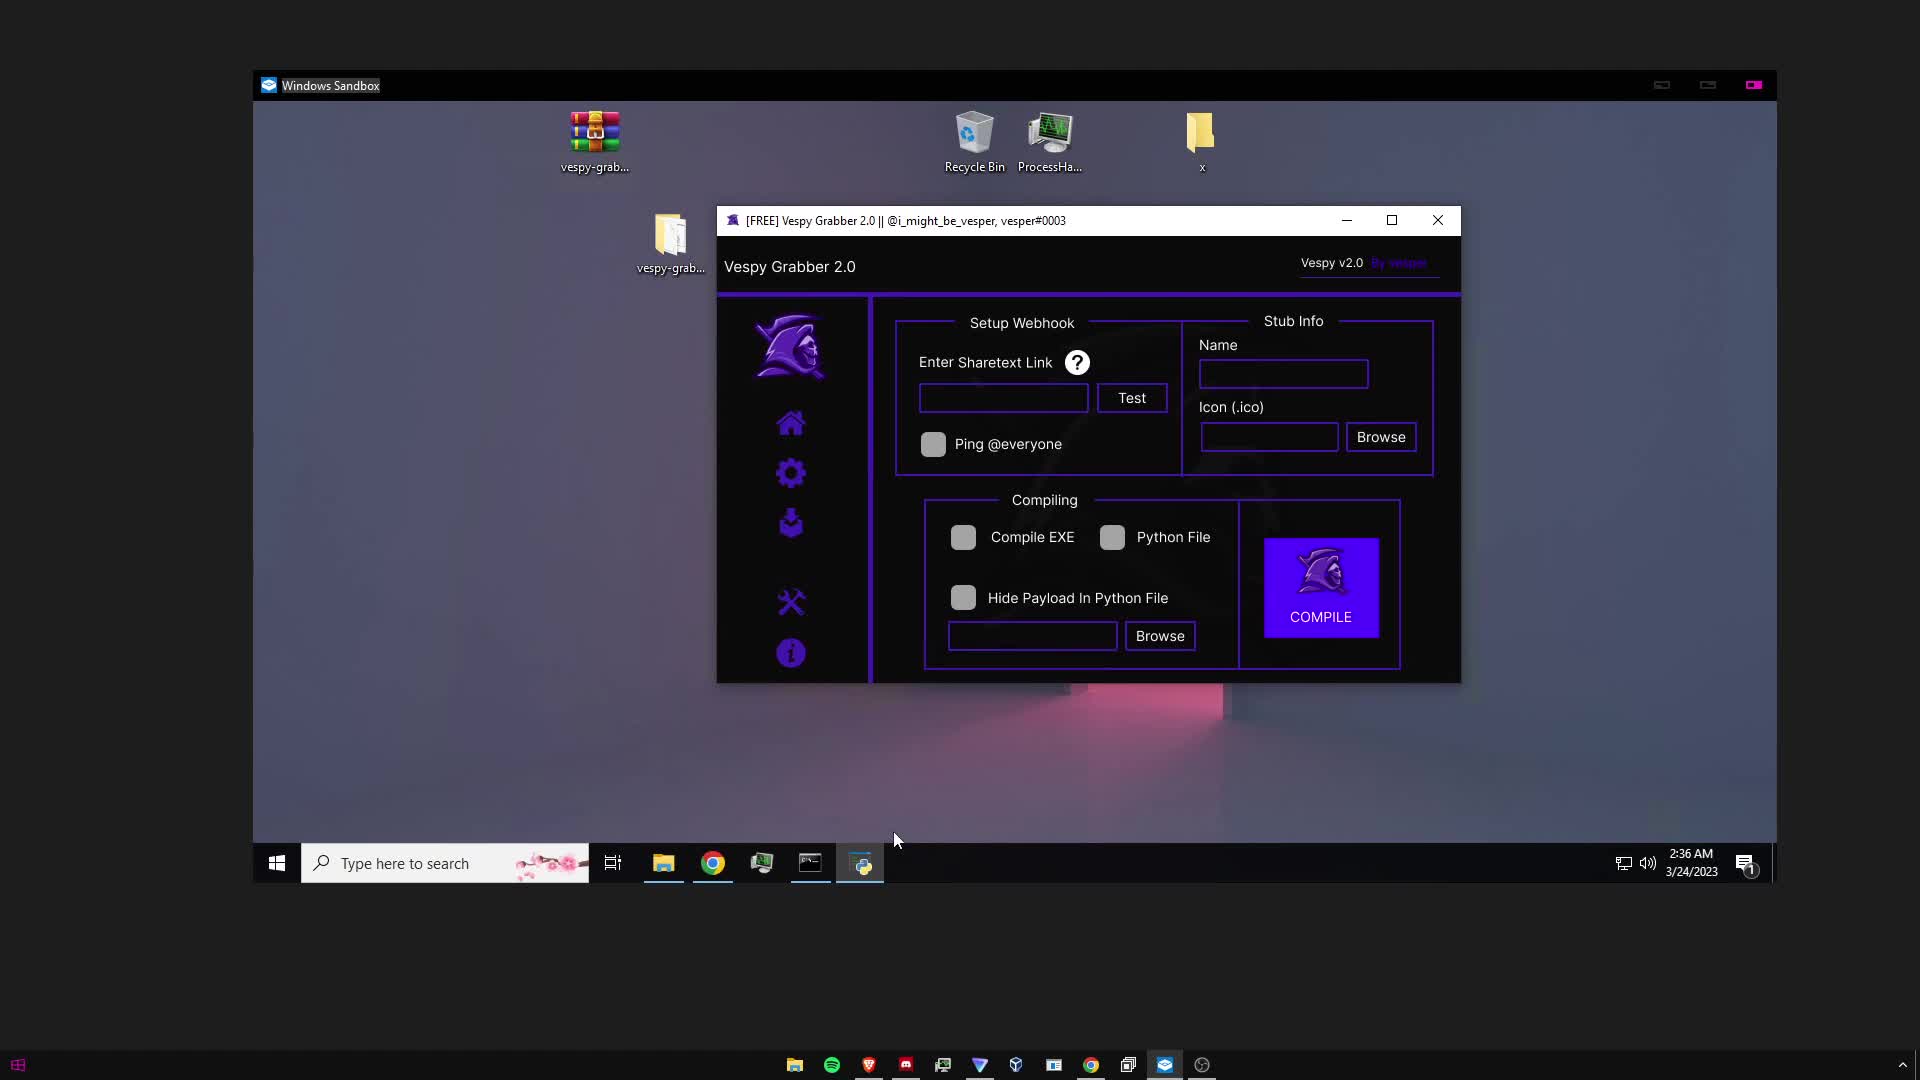Open the Sharetext Link help question mark
This screenshot has height=1080, width=1920.
point(1077,362)
